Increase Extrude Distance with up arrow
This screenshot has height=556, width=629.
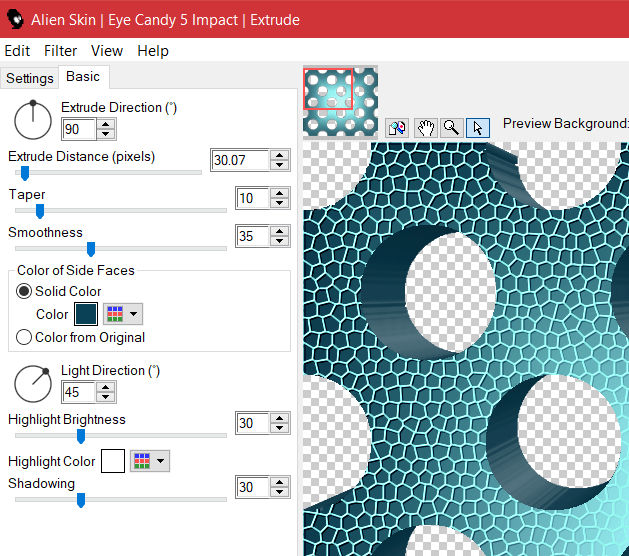(x=280, y=155)
